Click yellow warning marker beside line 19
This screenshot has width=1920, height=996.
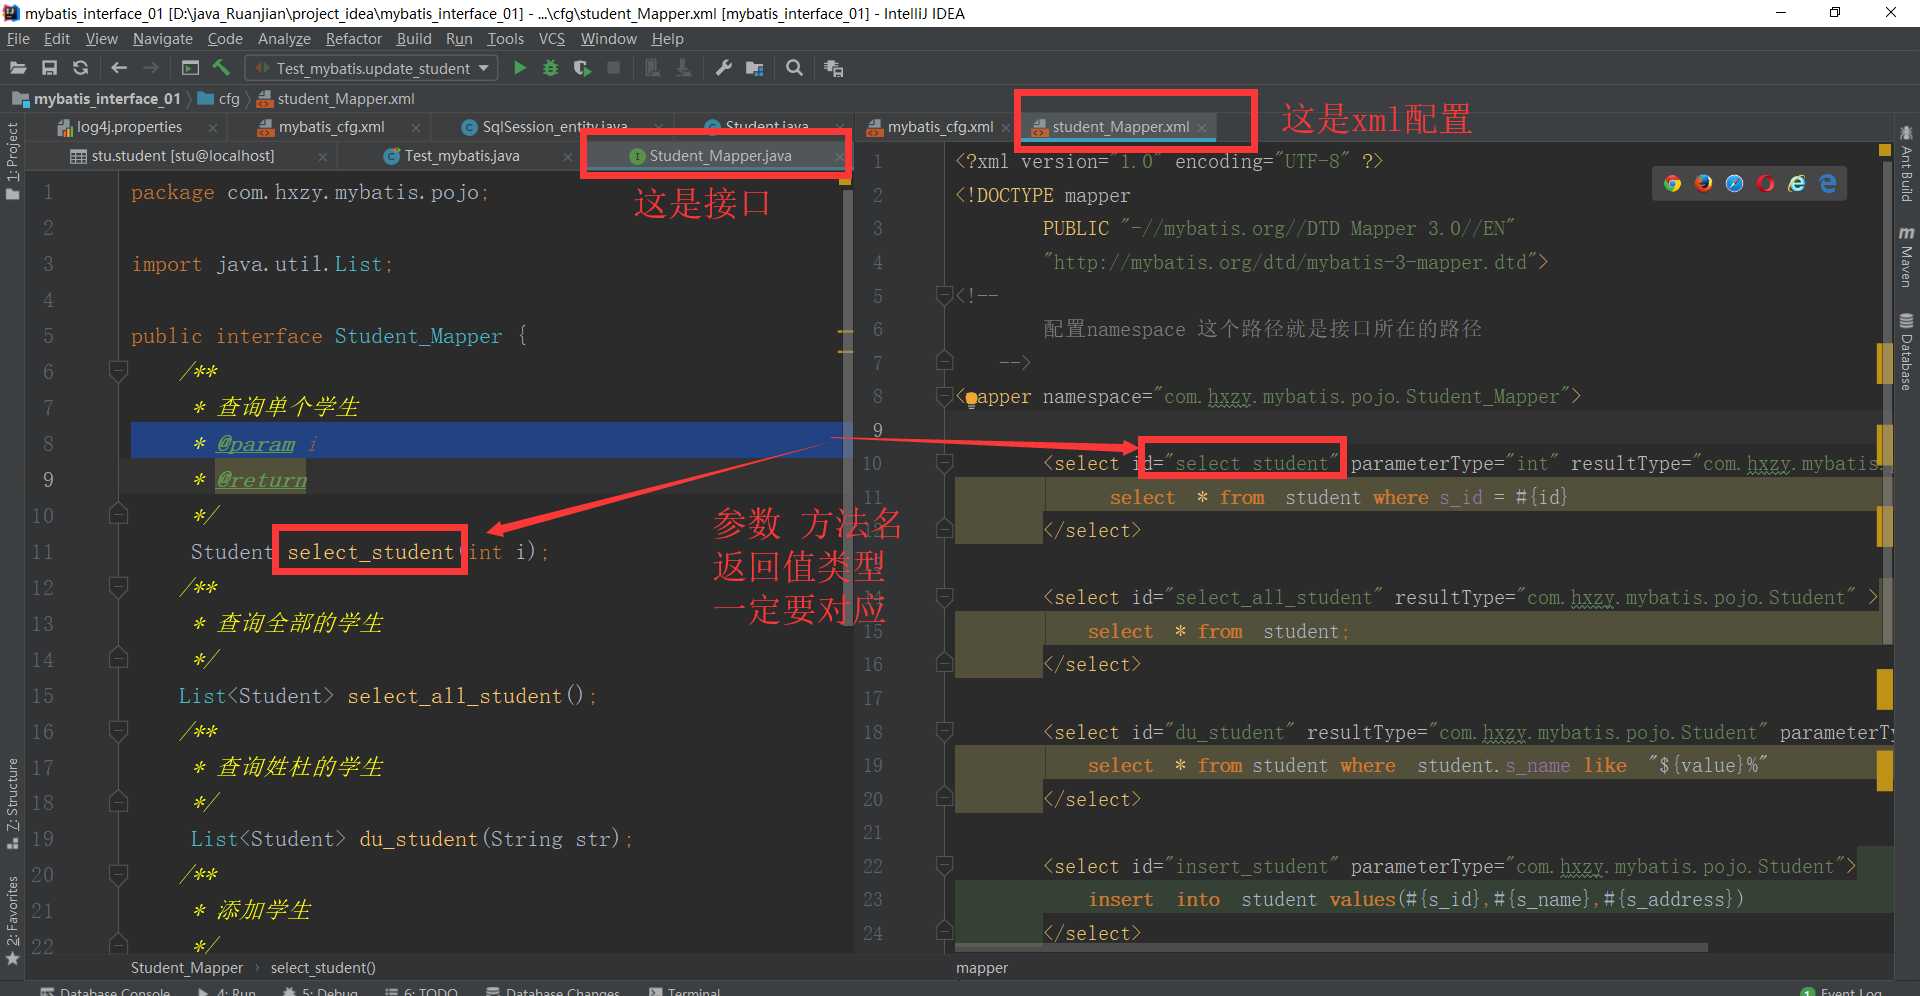[x=1885, y=770]
